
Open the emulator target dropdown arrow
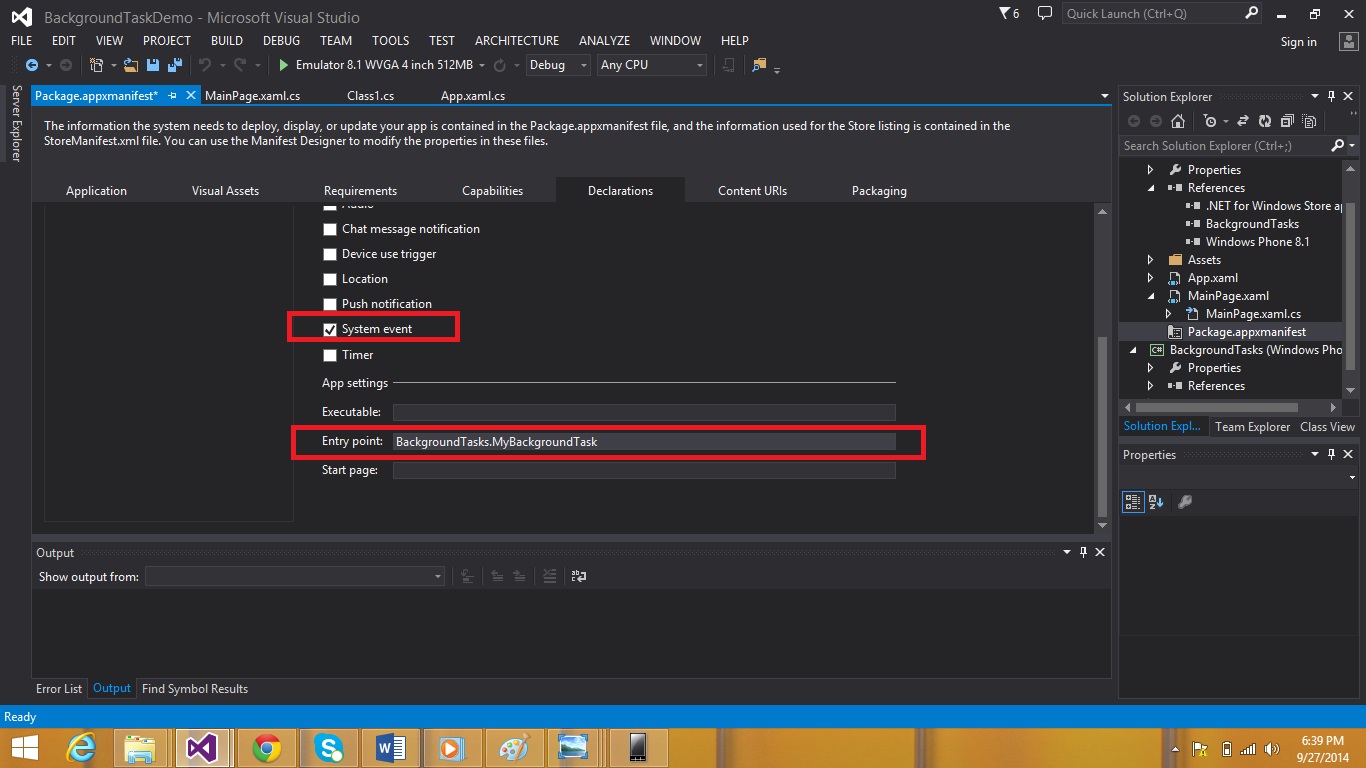pos(482,65)
